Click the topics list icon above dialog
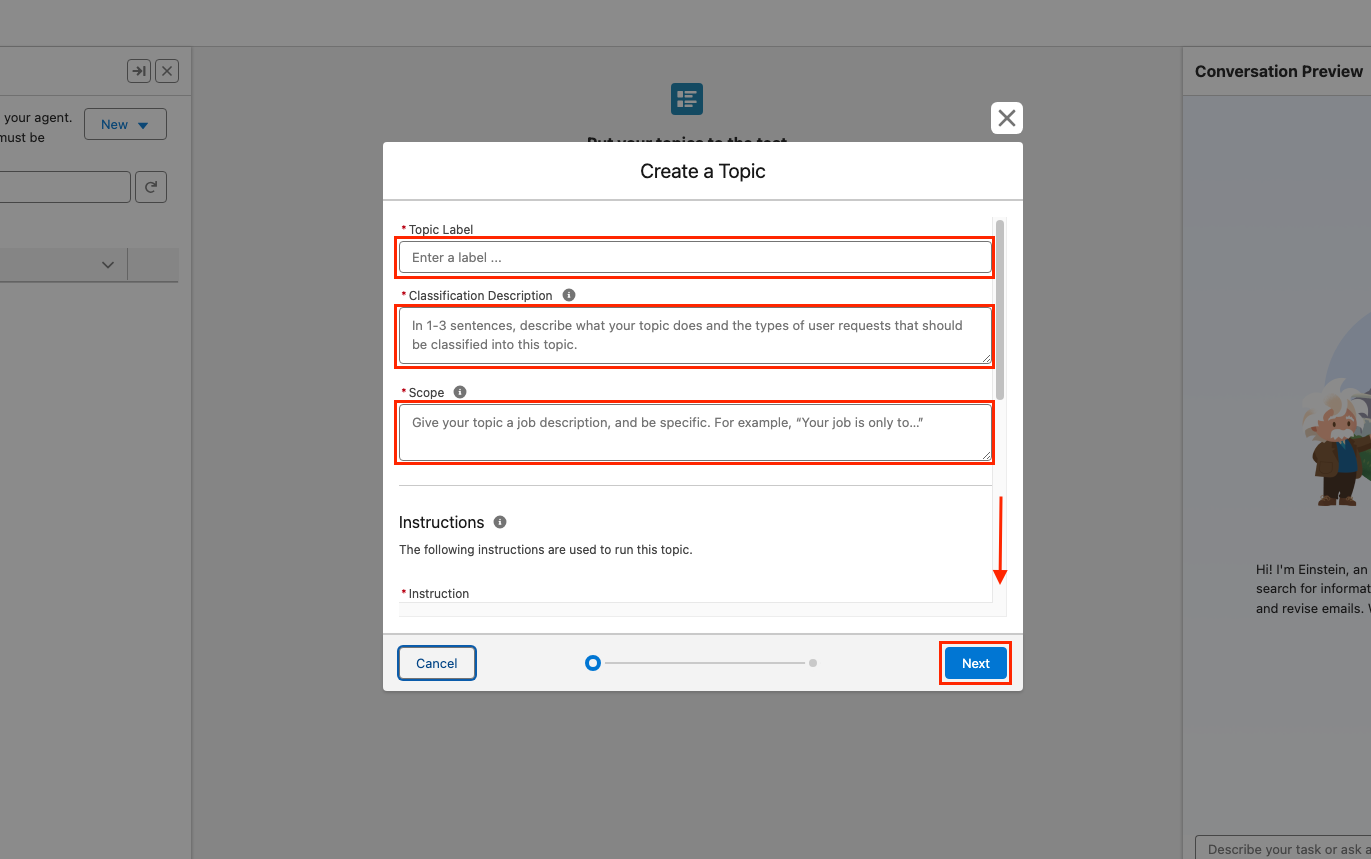 click(x=686, y=99)
